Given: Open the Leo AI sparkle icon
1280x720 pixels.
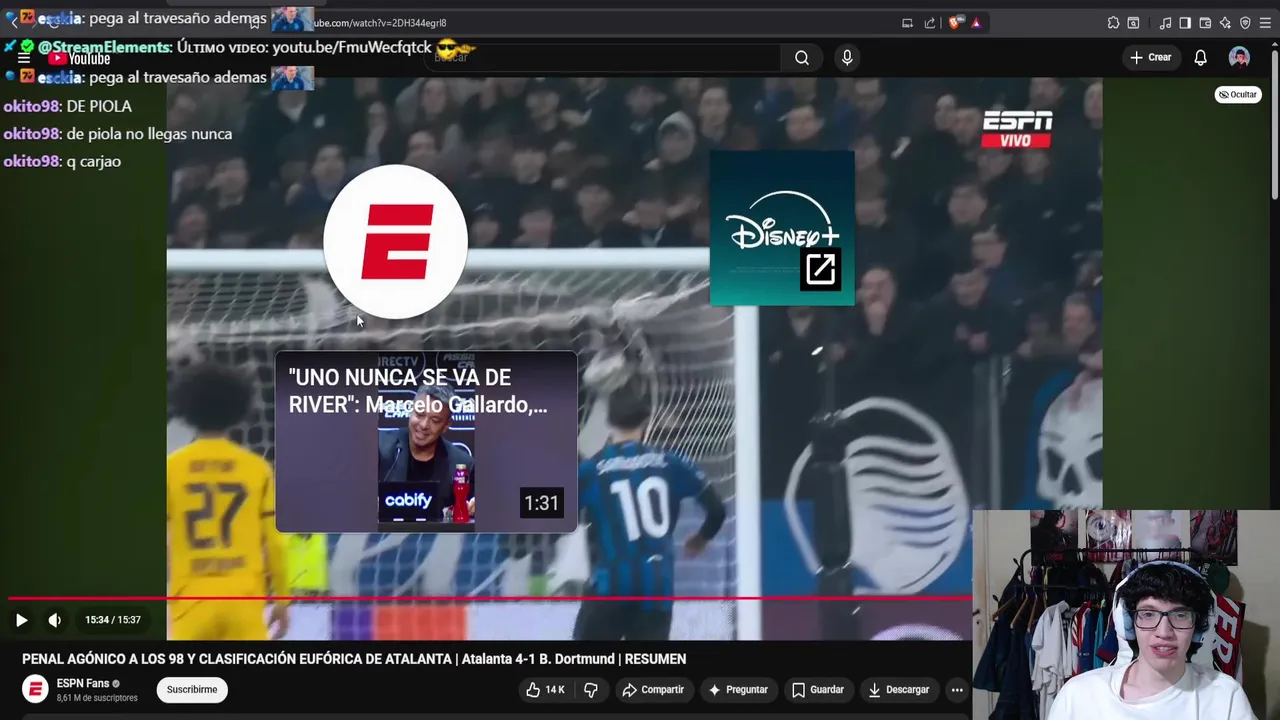Looking at the screenshot, I should (1225, 23).
